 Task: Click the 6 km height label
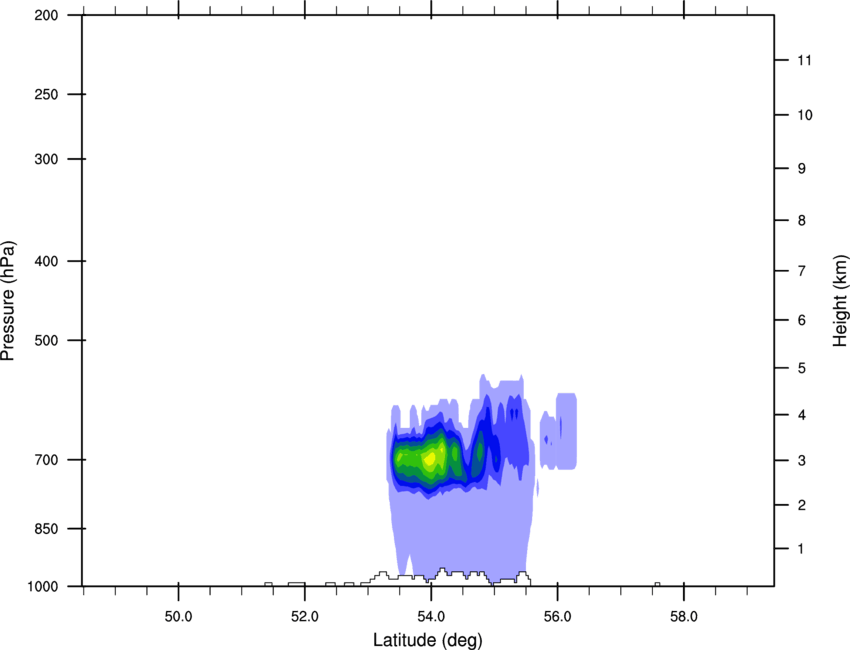801,320
